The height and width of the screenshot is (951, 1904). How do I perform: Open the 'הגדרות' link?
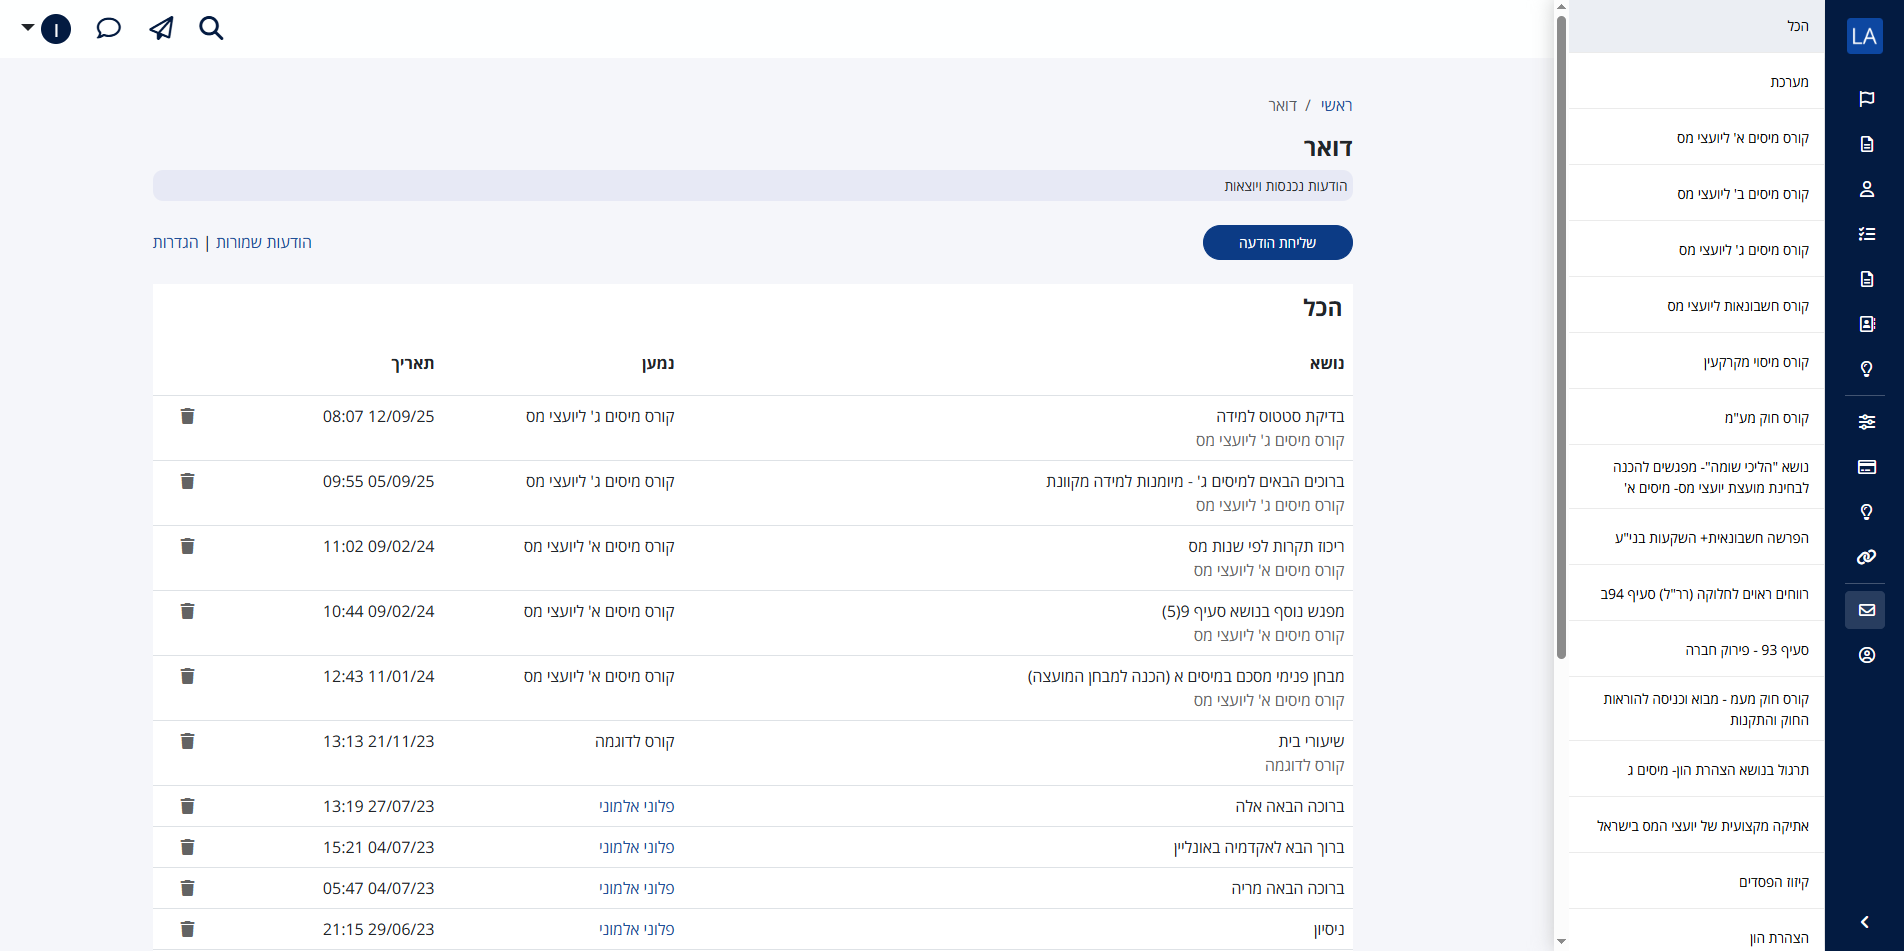pyautogui.click(x=176, y=243)
